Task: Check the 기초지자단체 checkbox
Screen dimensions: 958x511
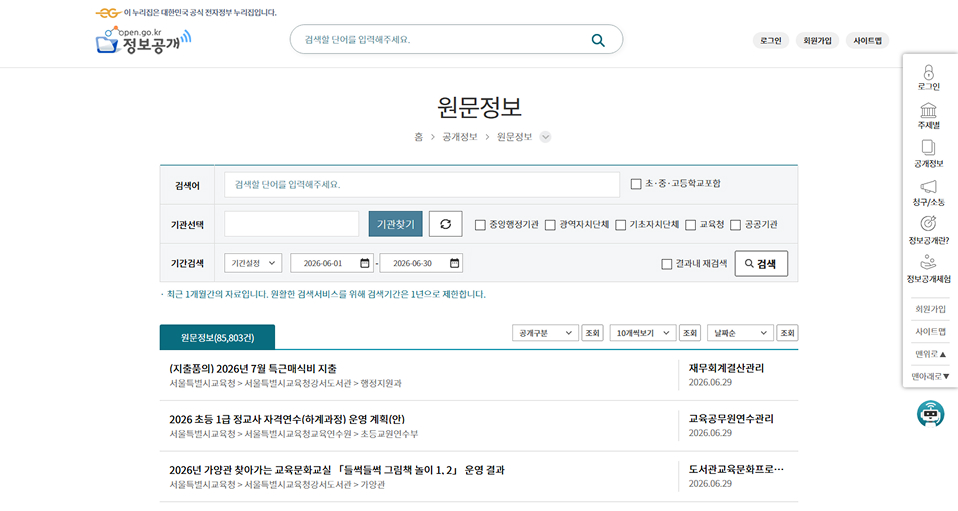Action: pos(620,225)
